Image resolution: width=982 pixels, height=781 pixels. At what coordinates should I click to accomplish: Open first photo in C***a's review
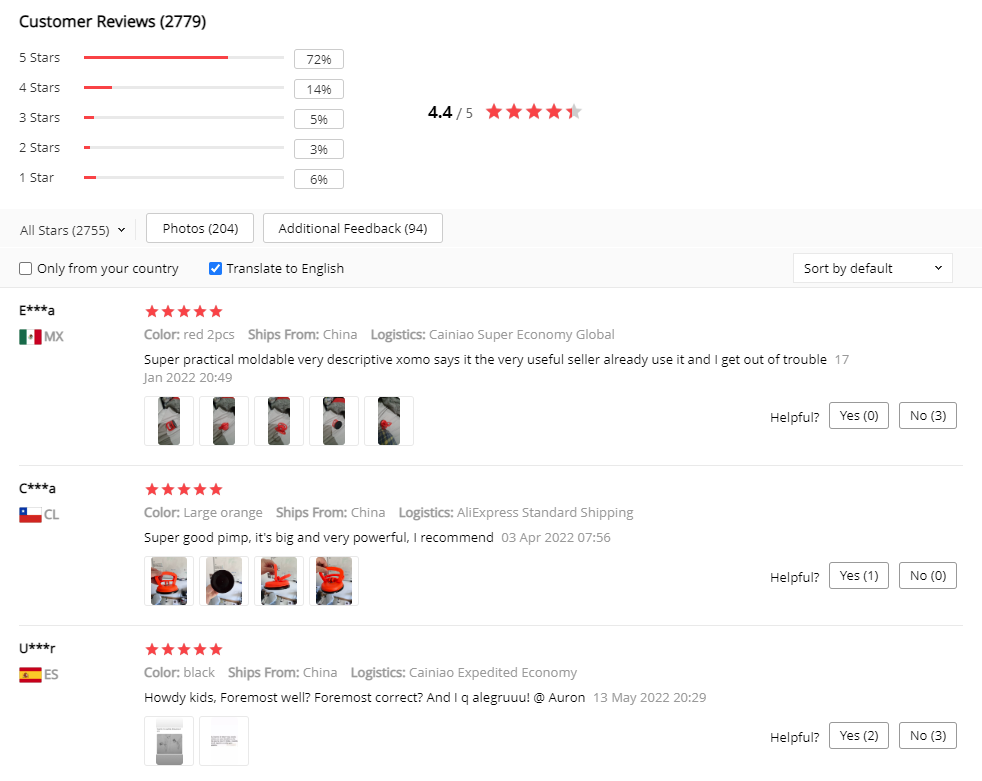(169, 581)
